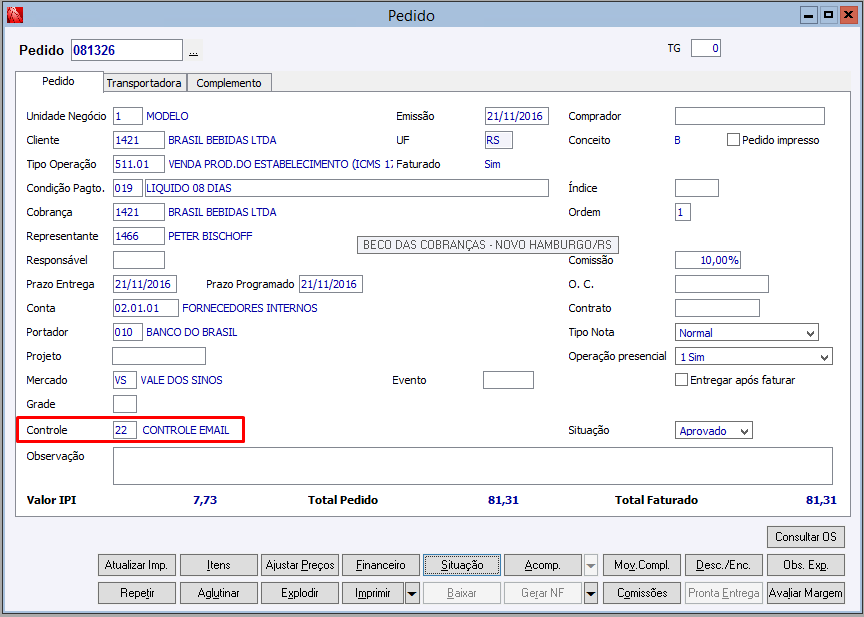Click the Mov.Compl. button
The height and width of the screenshot is (617, 864).
(x=642, y=565)
